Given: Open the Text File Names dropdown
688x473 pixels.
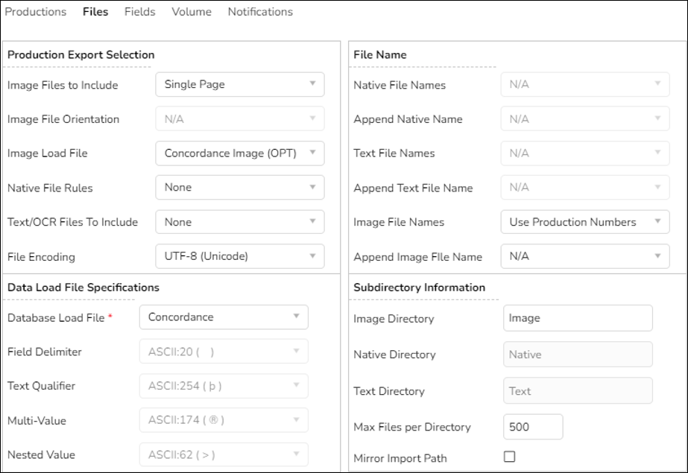Looking at the screenshot, I should pyautogui.click(x=585, y=153).
